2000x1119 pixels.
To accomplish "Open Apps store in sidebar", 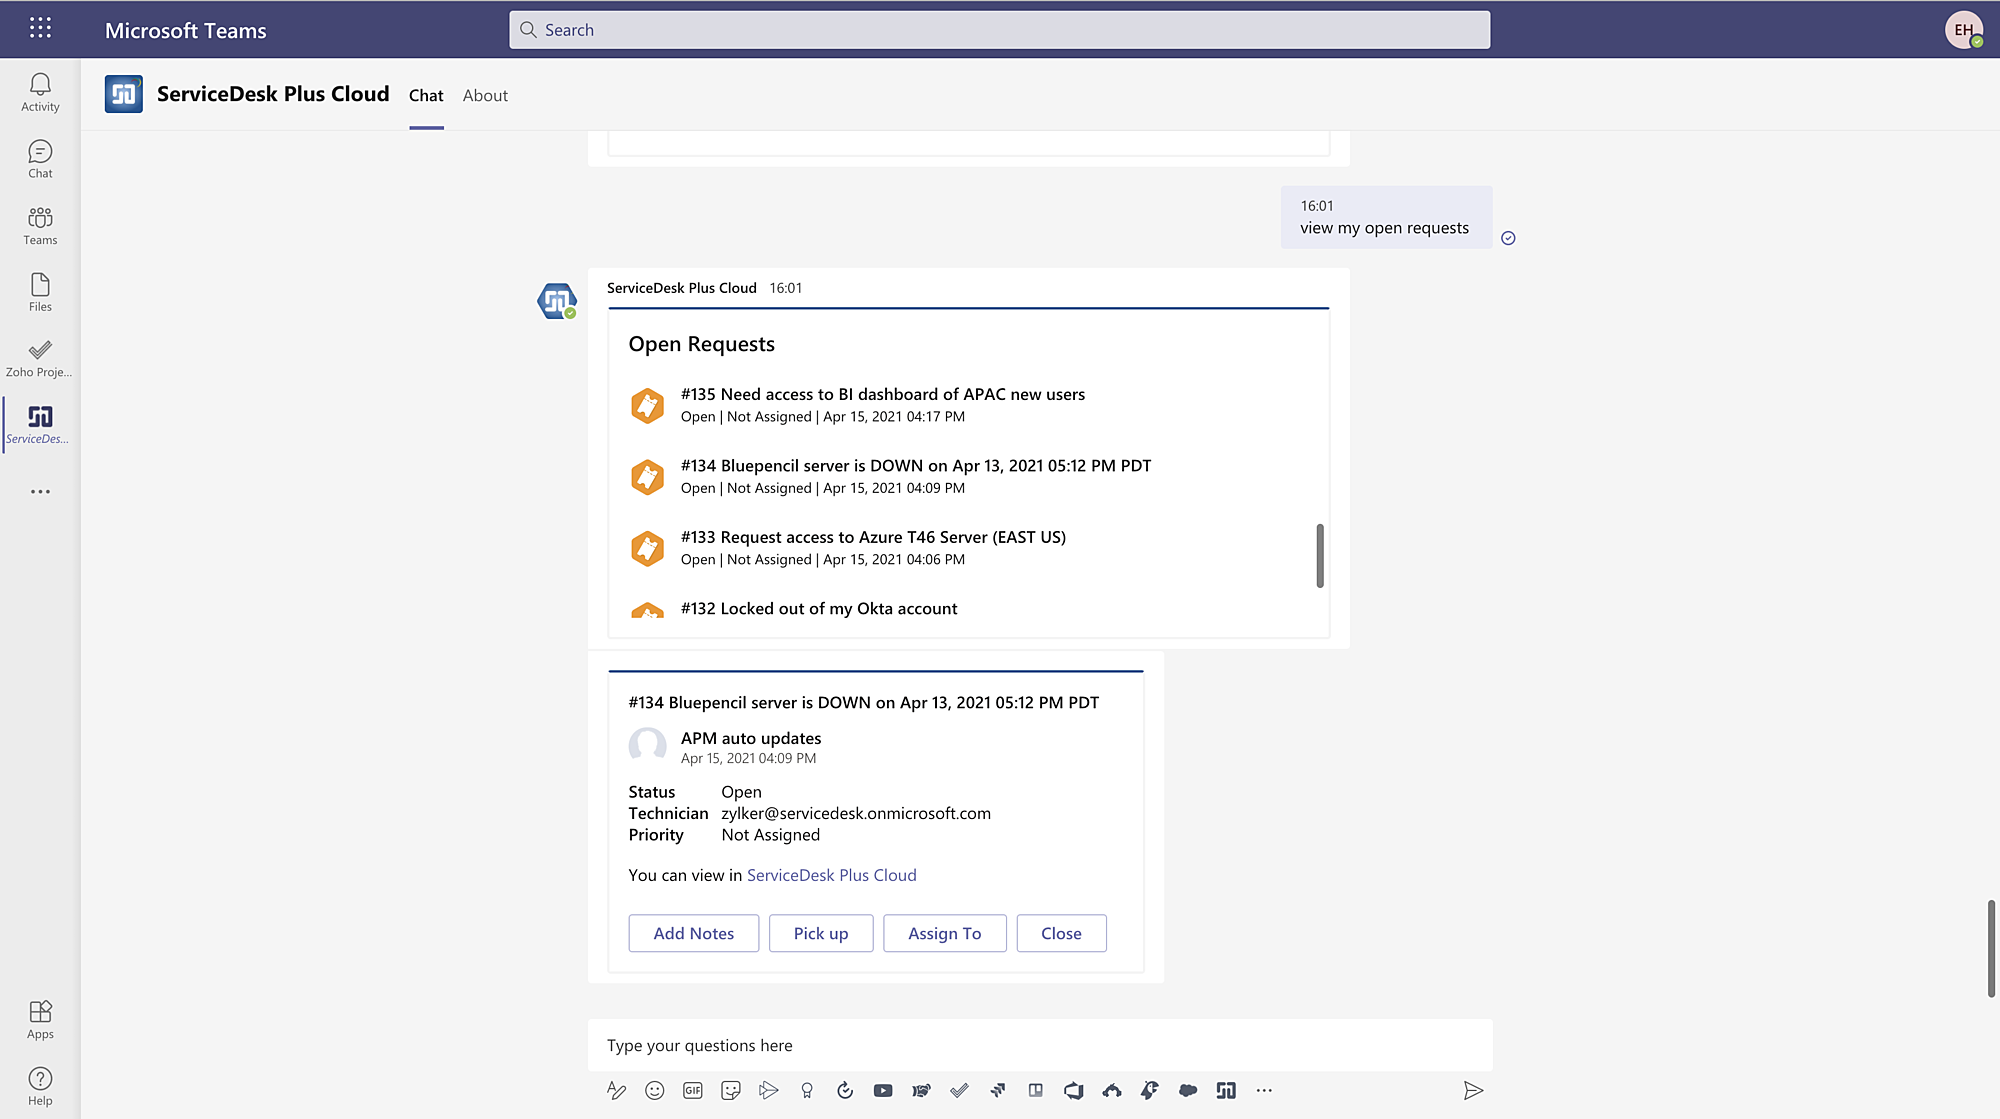I will click(40, 1020).
